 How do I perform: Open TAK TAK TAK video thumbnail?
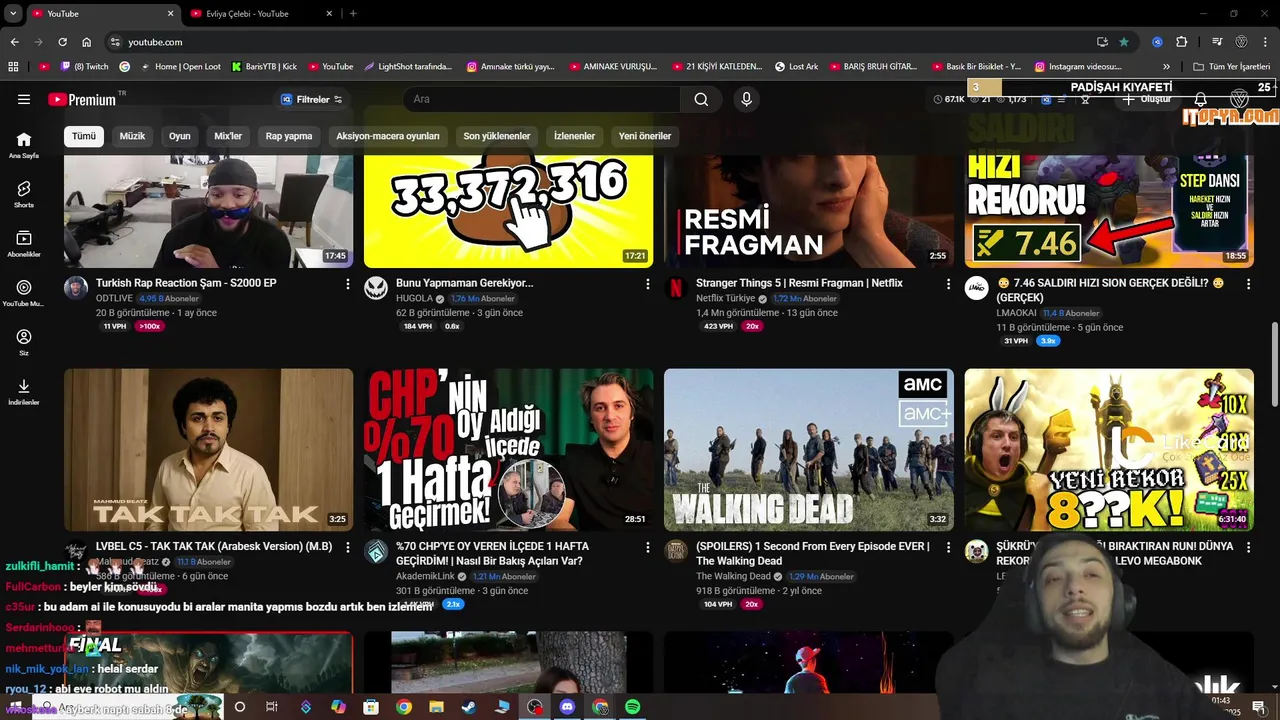[x=208, y=450]
